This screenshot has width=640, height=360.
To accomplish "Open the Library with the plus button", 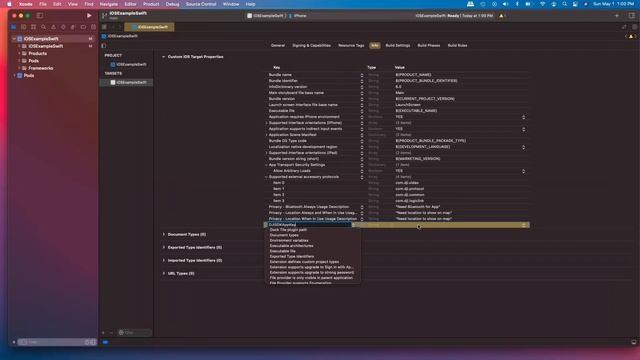I will tap(617, 16).
